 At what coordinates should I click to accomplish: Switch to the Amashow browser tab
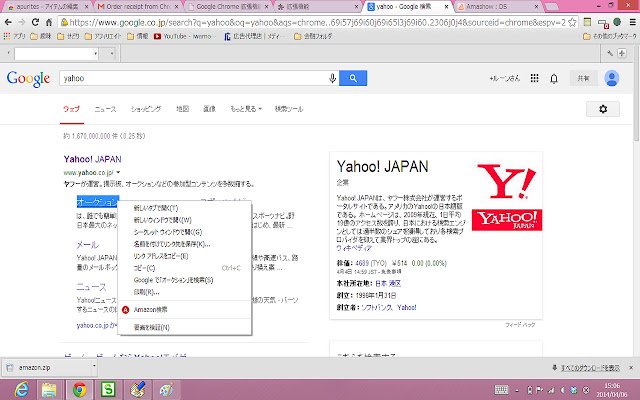point(498,7)
